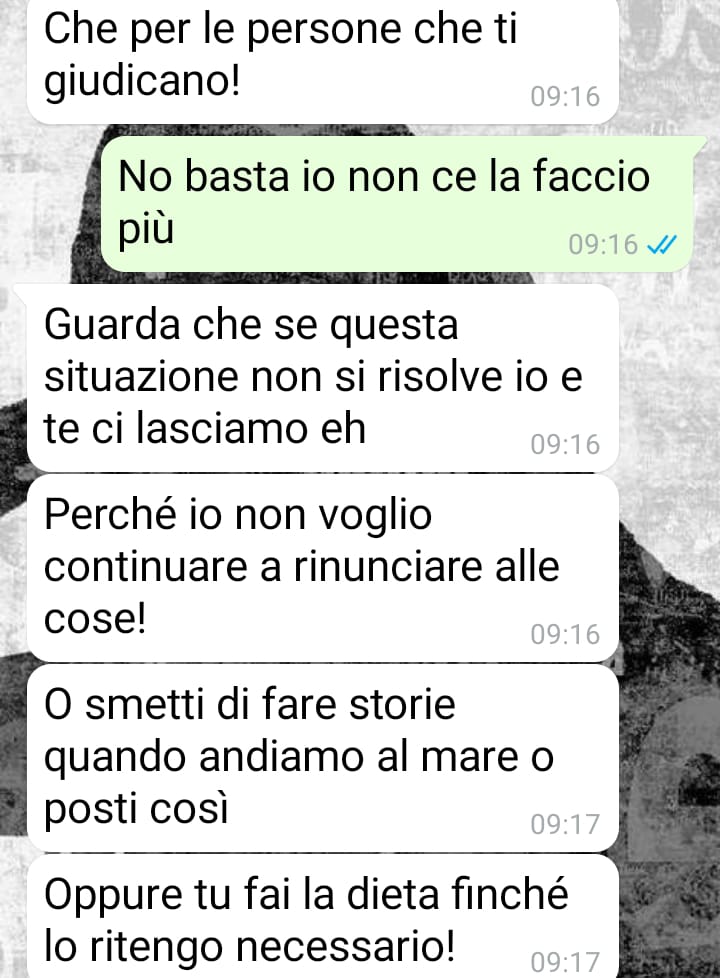This screenshot has height=978, width=720.
Task: Tap message 'Guarda che se questa situazione non si risolve'
Action: pyautogui.click(x=323, y=378)
